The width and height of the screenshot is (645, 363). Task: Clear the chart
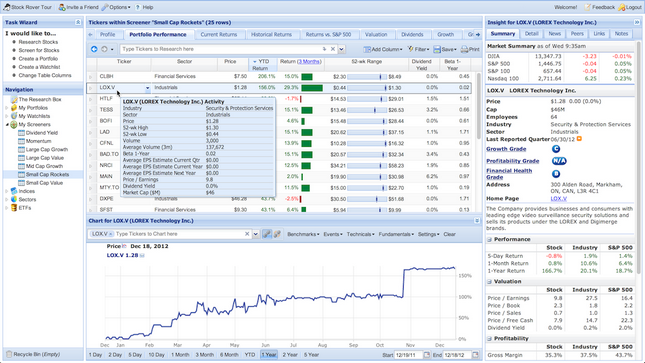point(449,234)
